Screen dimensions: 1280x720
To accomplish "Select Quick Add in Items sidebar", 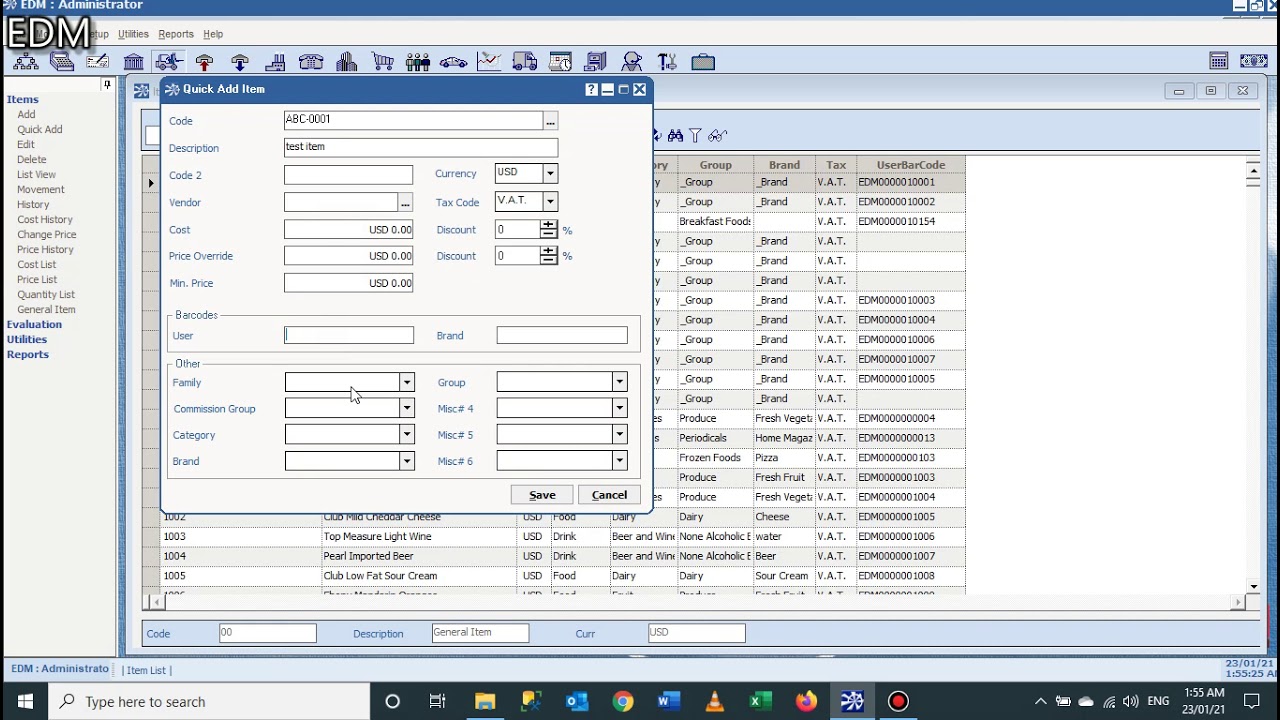I will click(x=40, y=129).
